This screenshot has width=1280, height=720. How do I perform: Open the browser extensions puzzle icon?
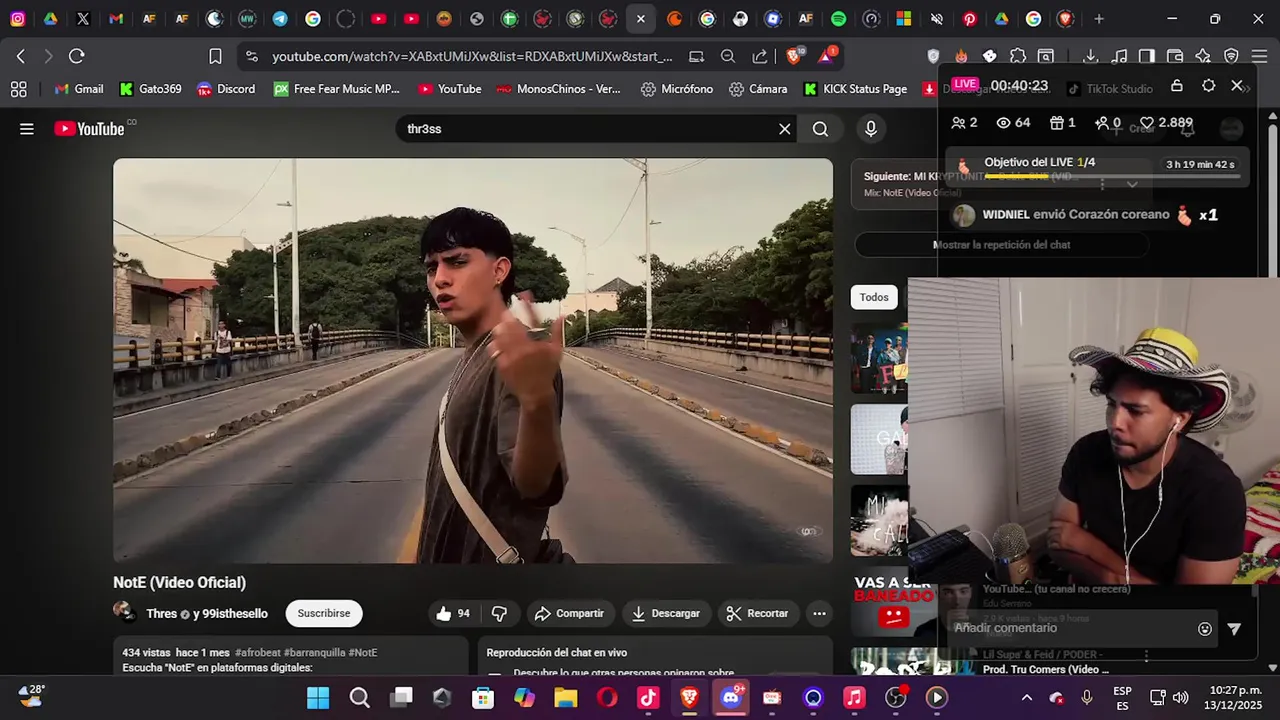(1018, 56)
